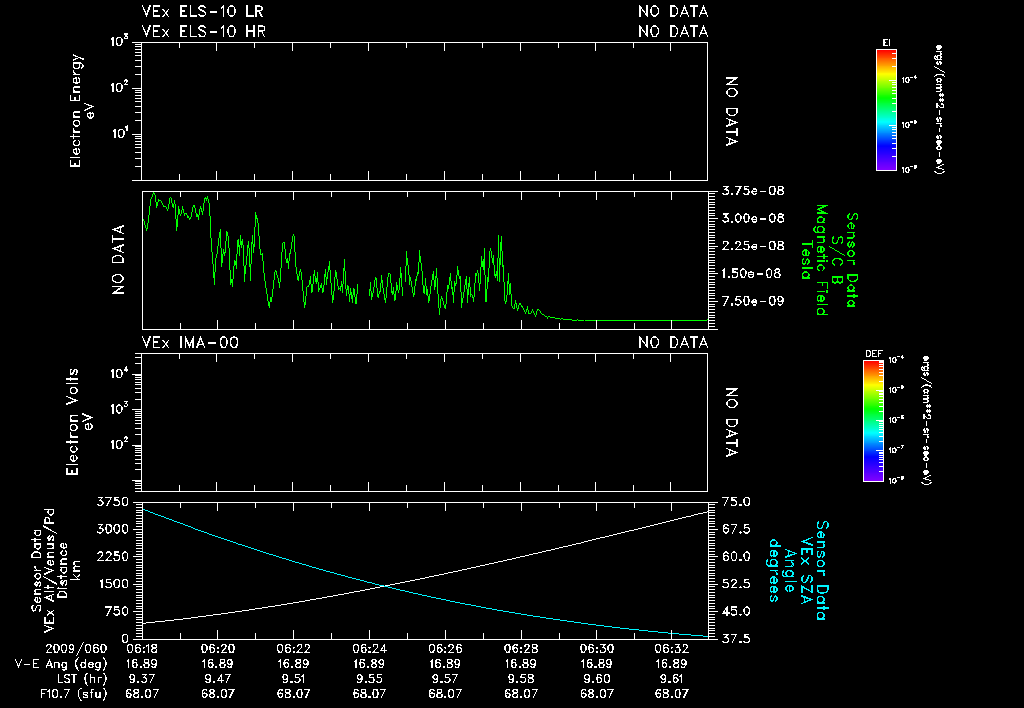This screenshot has height=708, width=1024.
Task: Click the 'Electron Volts eV' axis label
Action: pos(79,421)
